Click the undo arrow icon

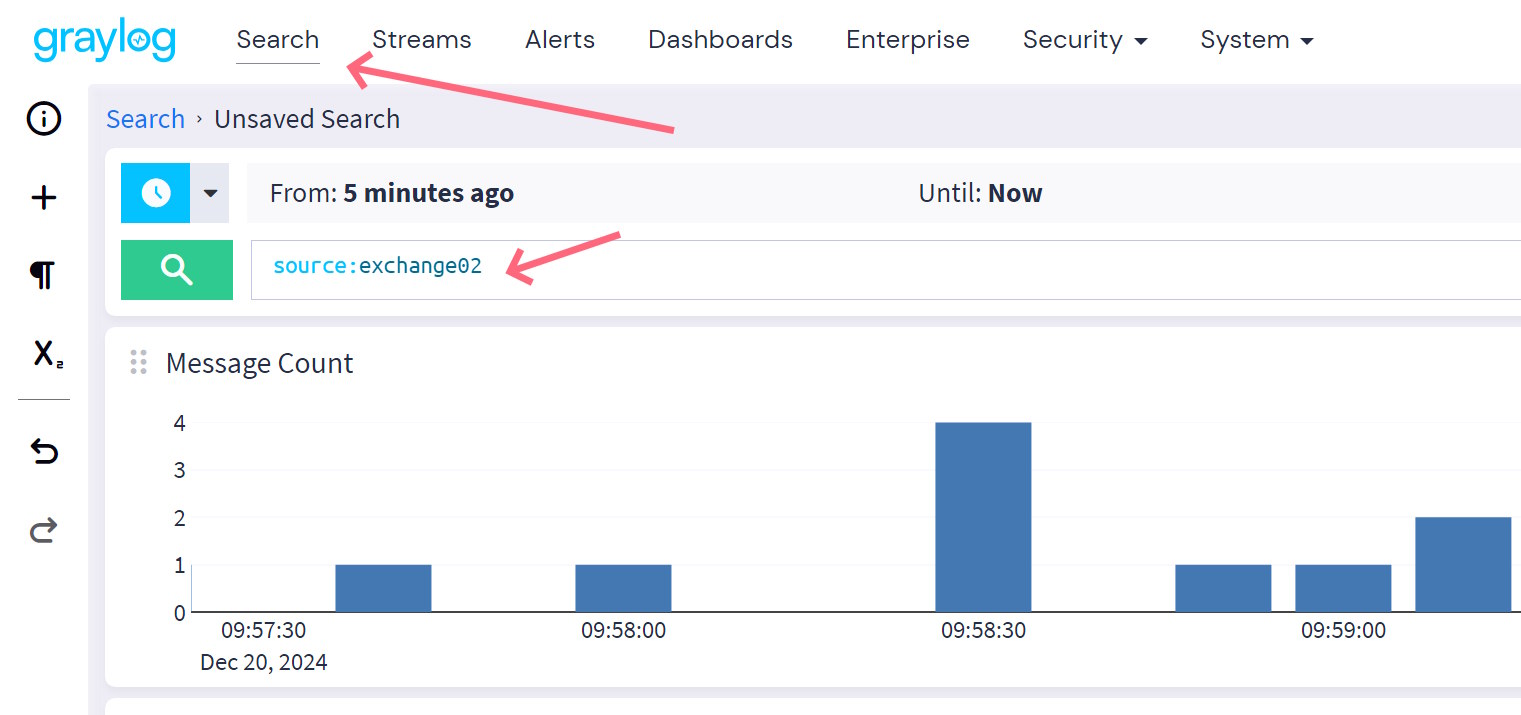pyautogui.click(x=44, y=452)
